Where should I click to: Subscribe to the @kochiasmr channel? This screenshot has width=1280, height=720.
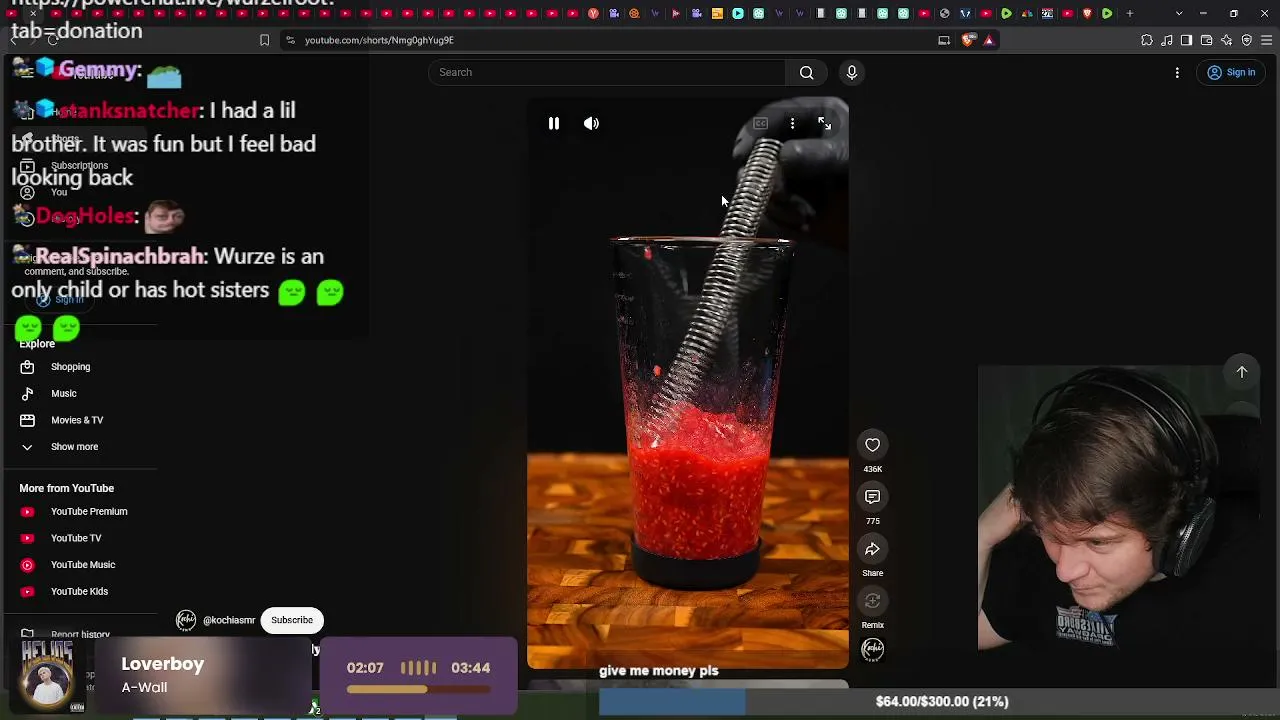click(x=292, y=620)
